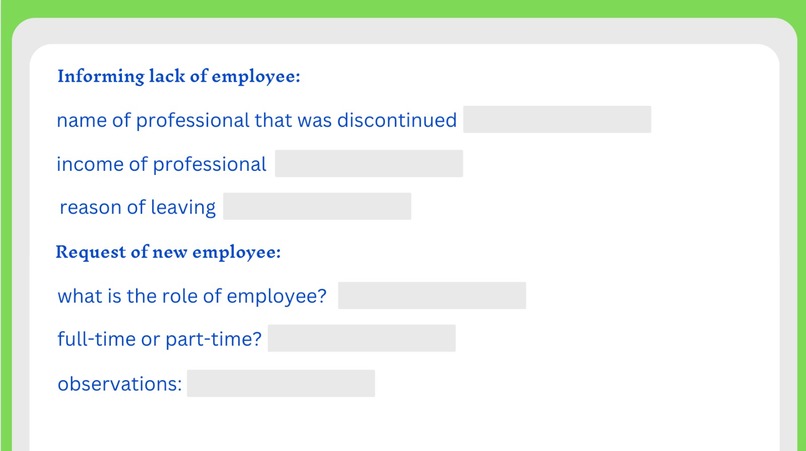Click the 'income of professional' label text
806x451 pixels.
161,165
